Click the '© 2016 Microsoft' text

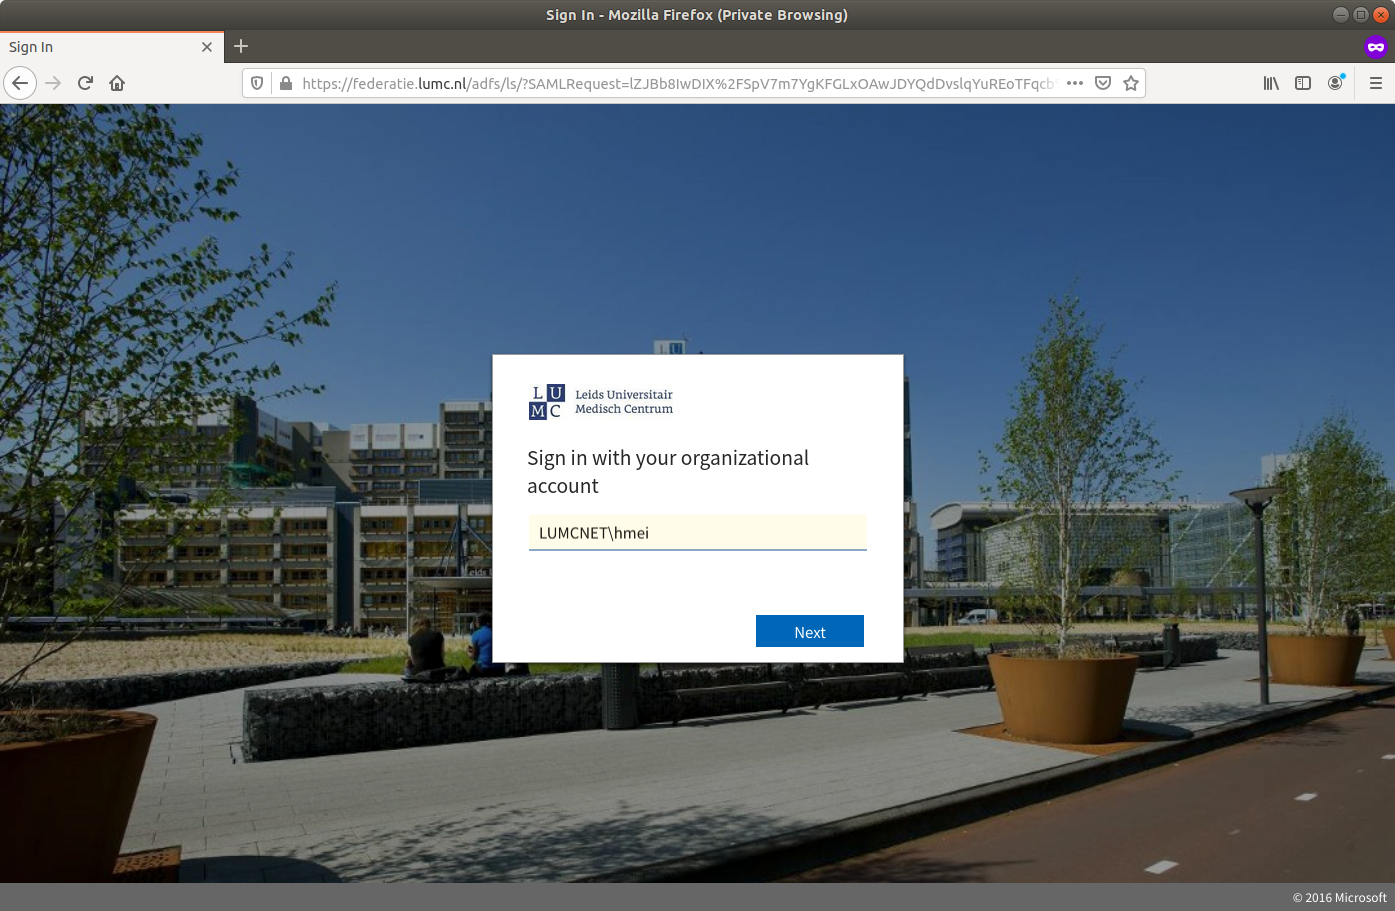[1340, 897]
